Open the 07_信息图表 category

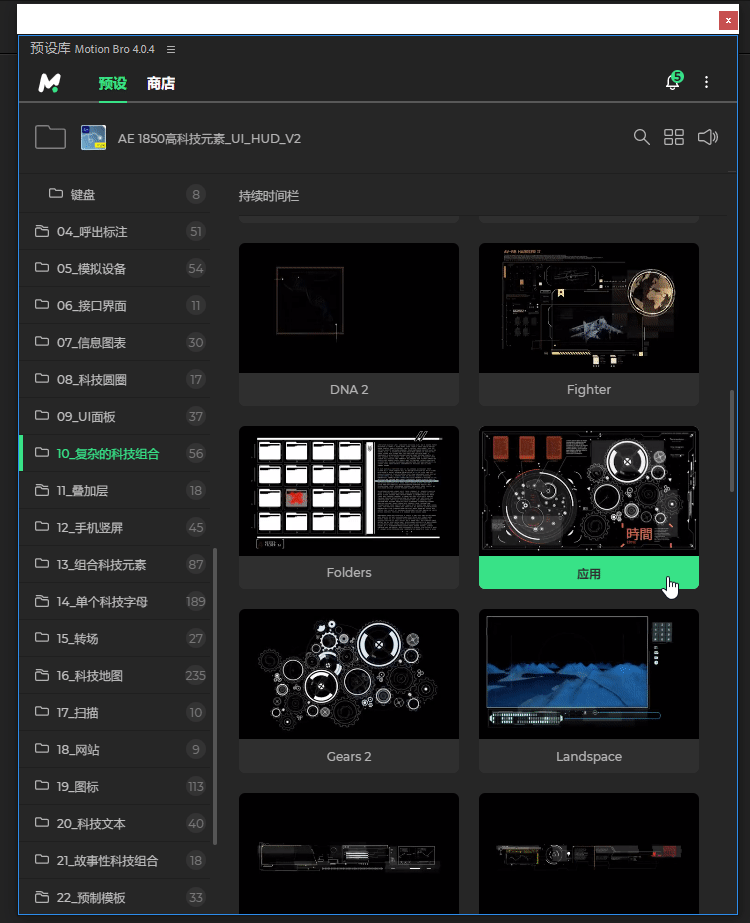coord(115,343)
